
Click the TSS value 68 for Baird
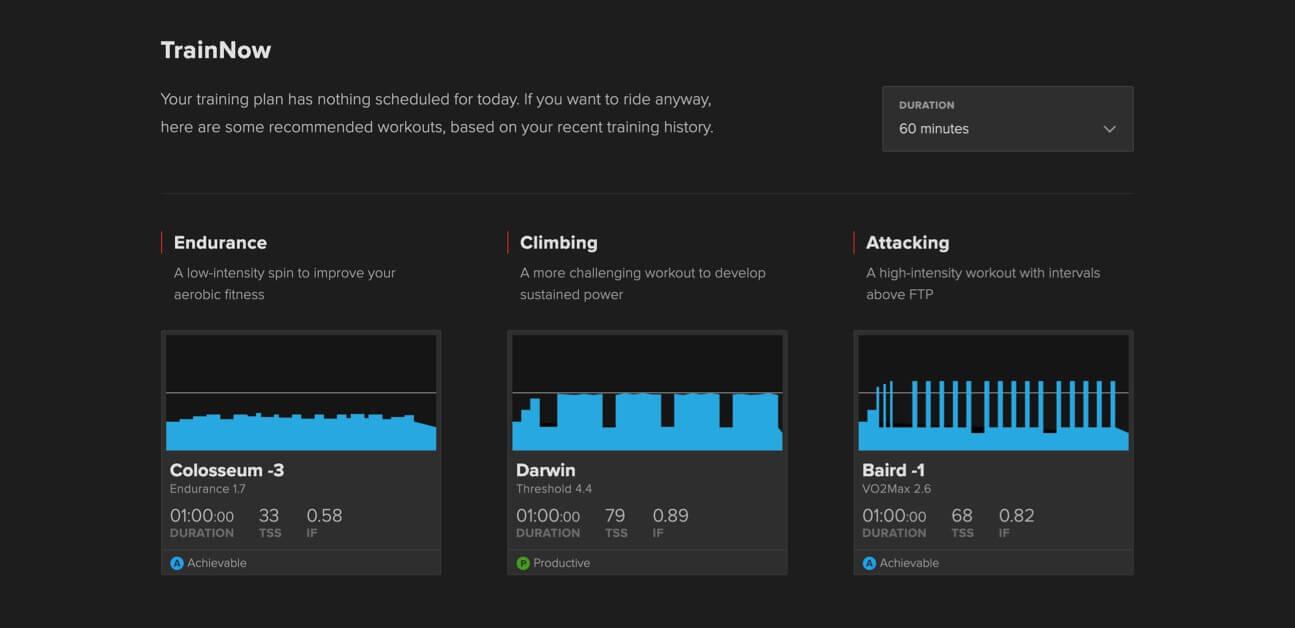pos(962,516)
